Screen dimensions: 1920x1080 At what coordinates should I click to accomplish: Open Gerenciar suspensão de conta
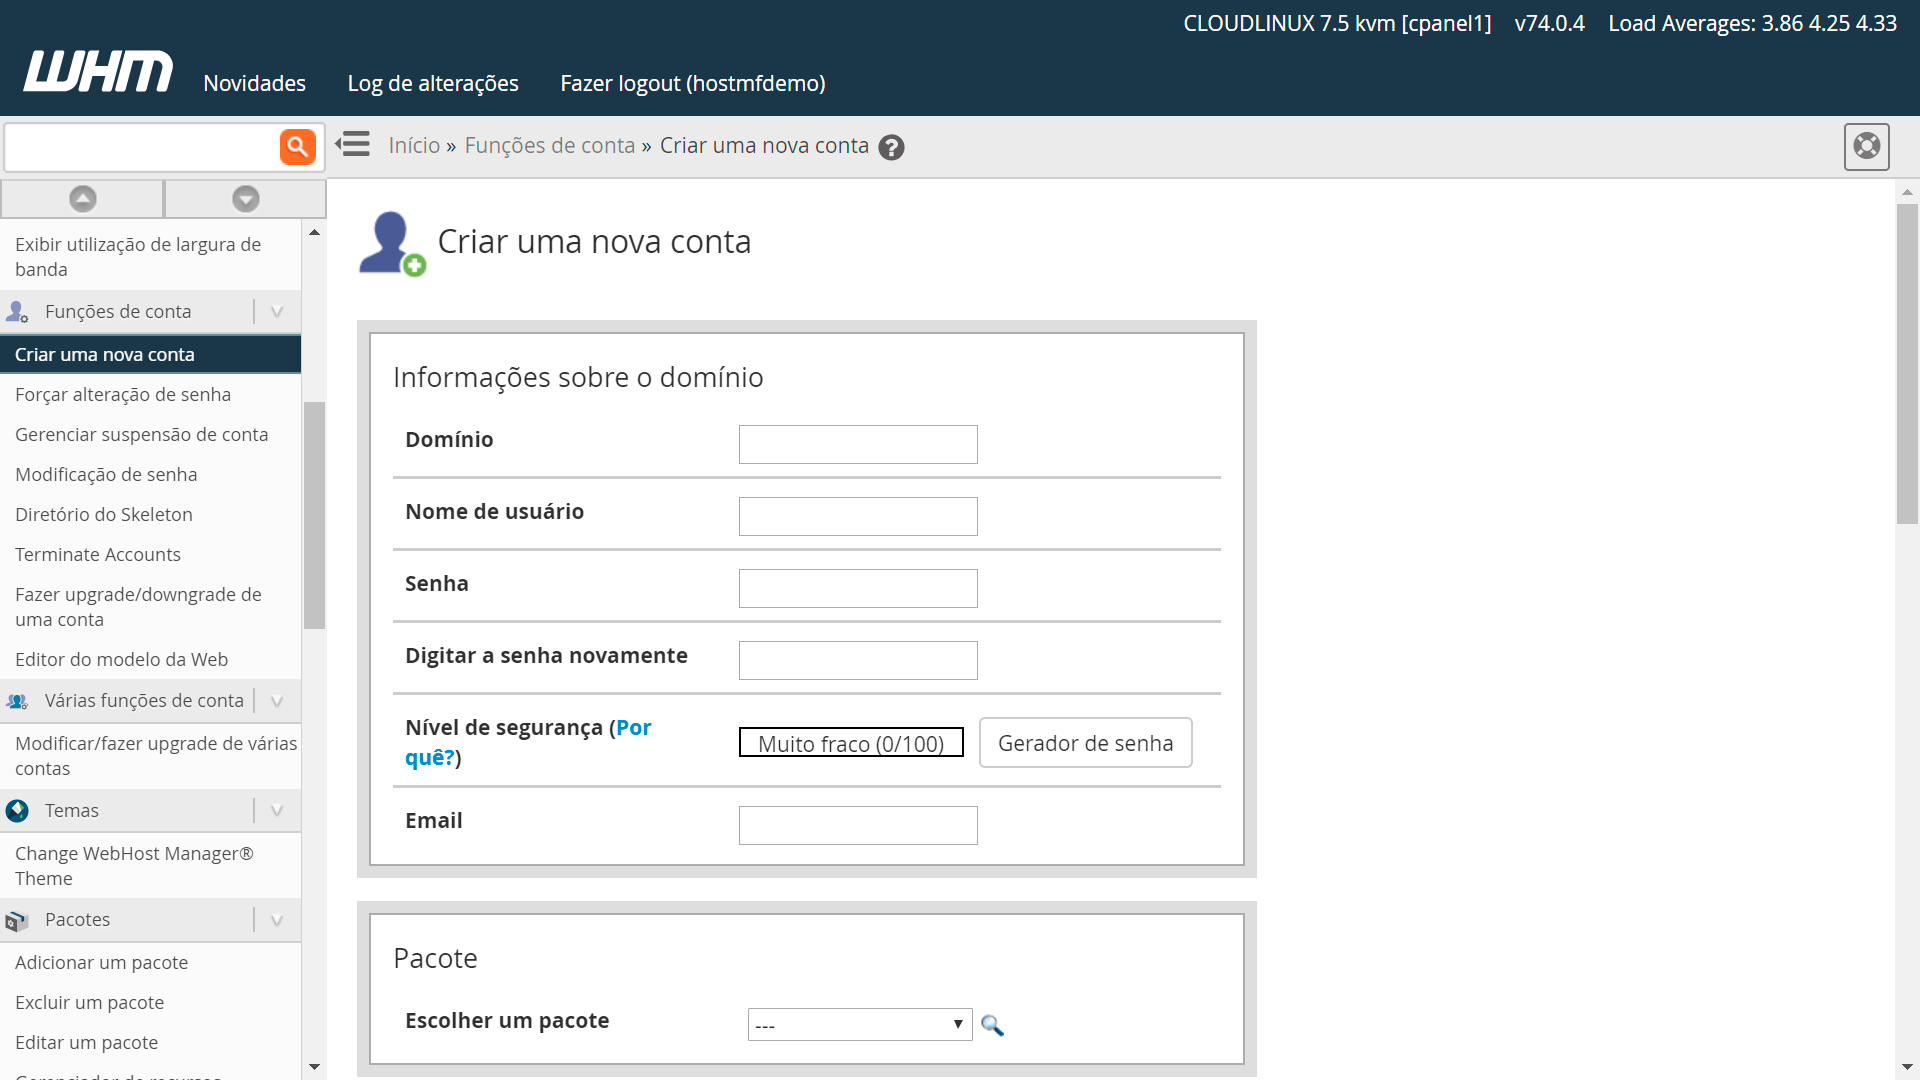click(x=142, y=435)
